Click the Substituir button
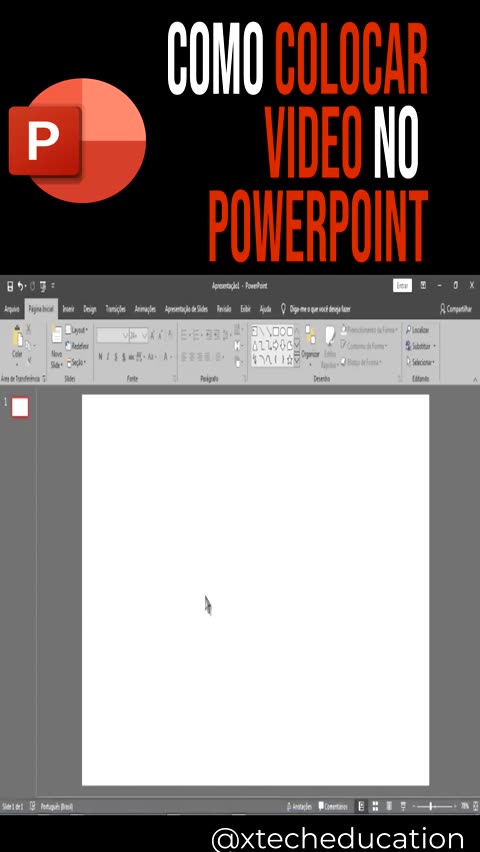Screen dimensions: 480x852 tap(420, 346)
